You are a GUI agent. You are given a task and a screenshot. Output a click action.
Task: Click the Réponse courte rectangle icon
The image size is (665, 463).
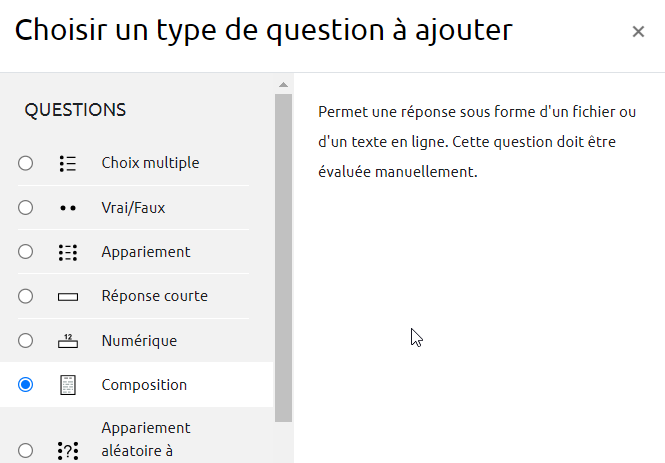[x=68, y=297]
